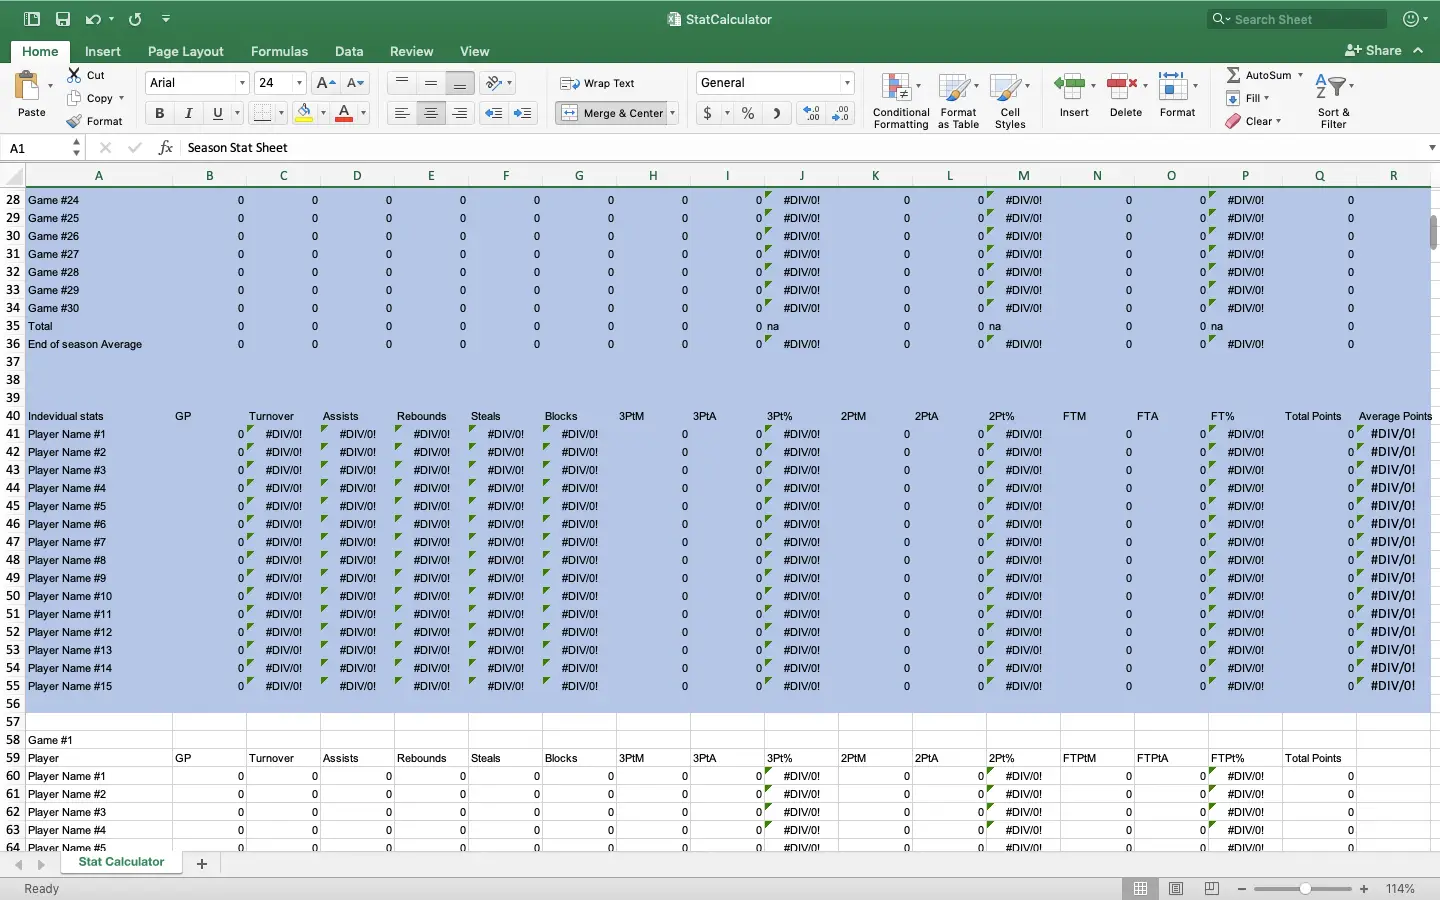1440x900 pixels.
Task: Apply comma style format
Action: [777, 113]
